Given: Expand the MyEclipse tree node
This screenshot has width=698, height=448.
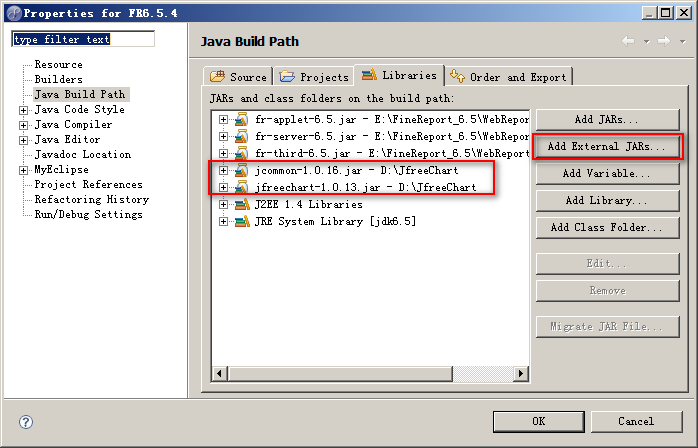Looking at the screenshot, I should [23, 170].
